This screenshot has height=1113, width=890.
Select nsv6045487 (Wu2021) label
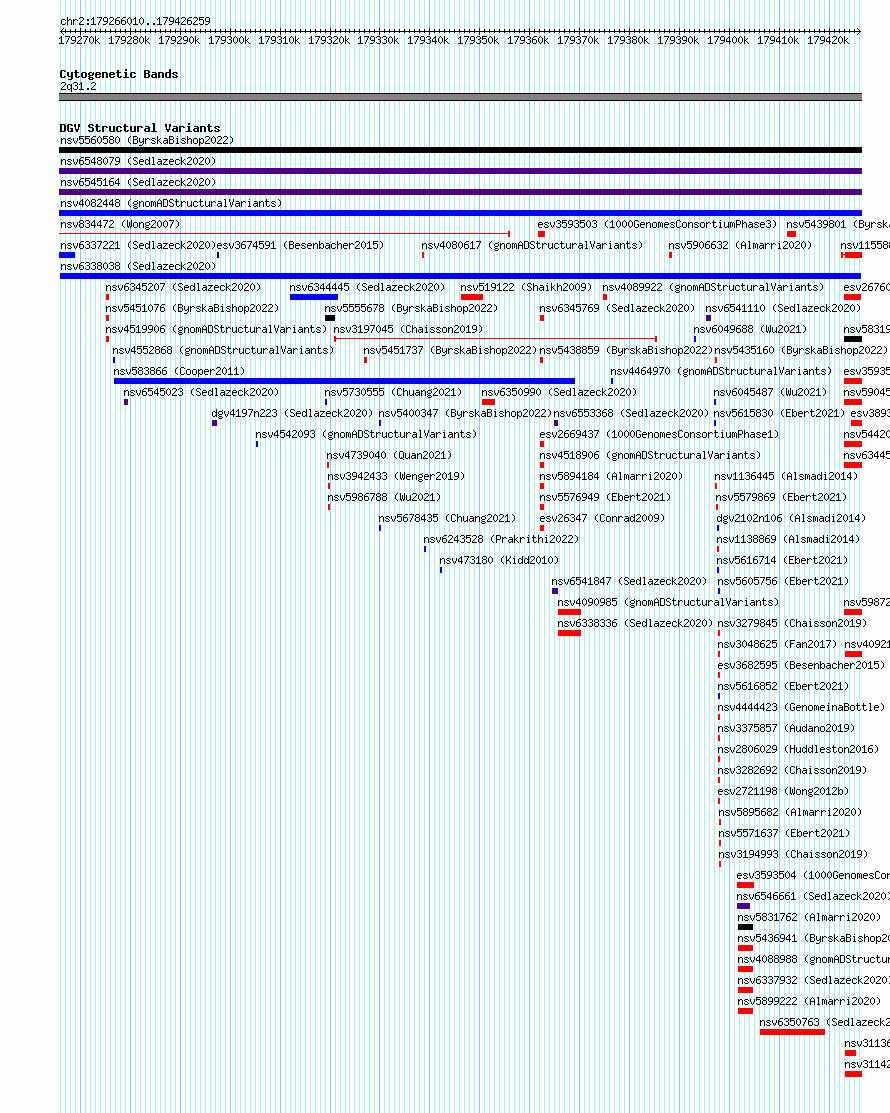[x=770, y=392]
